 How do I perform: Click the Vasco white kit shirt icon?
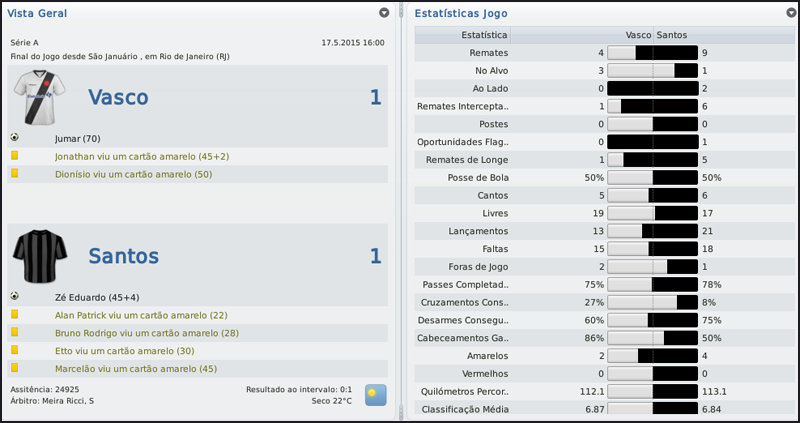[x=38, y=97]
